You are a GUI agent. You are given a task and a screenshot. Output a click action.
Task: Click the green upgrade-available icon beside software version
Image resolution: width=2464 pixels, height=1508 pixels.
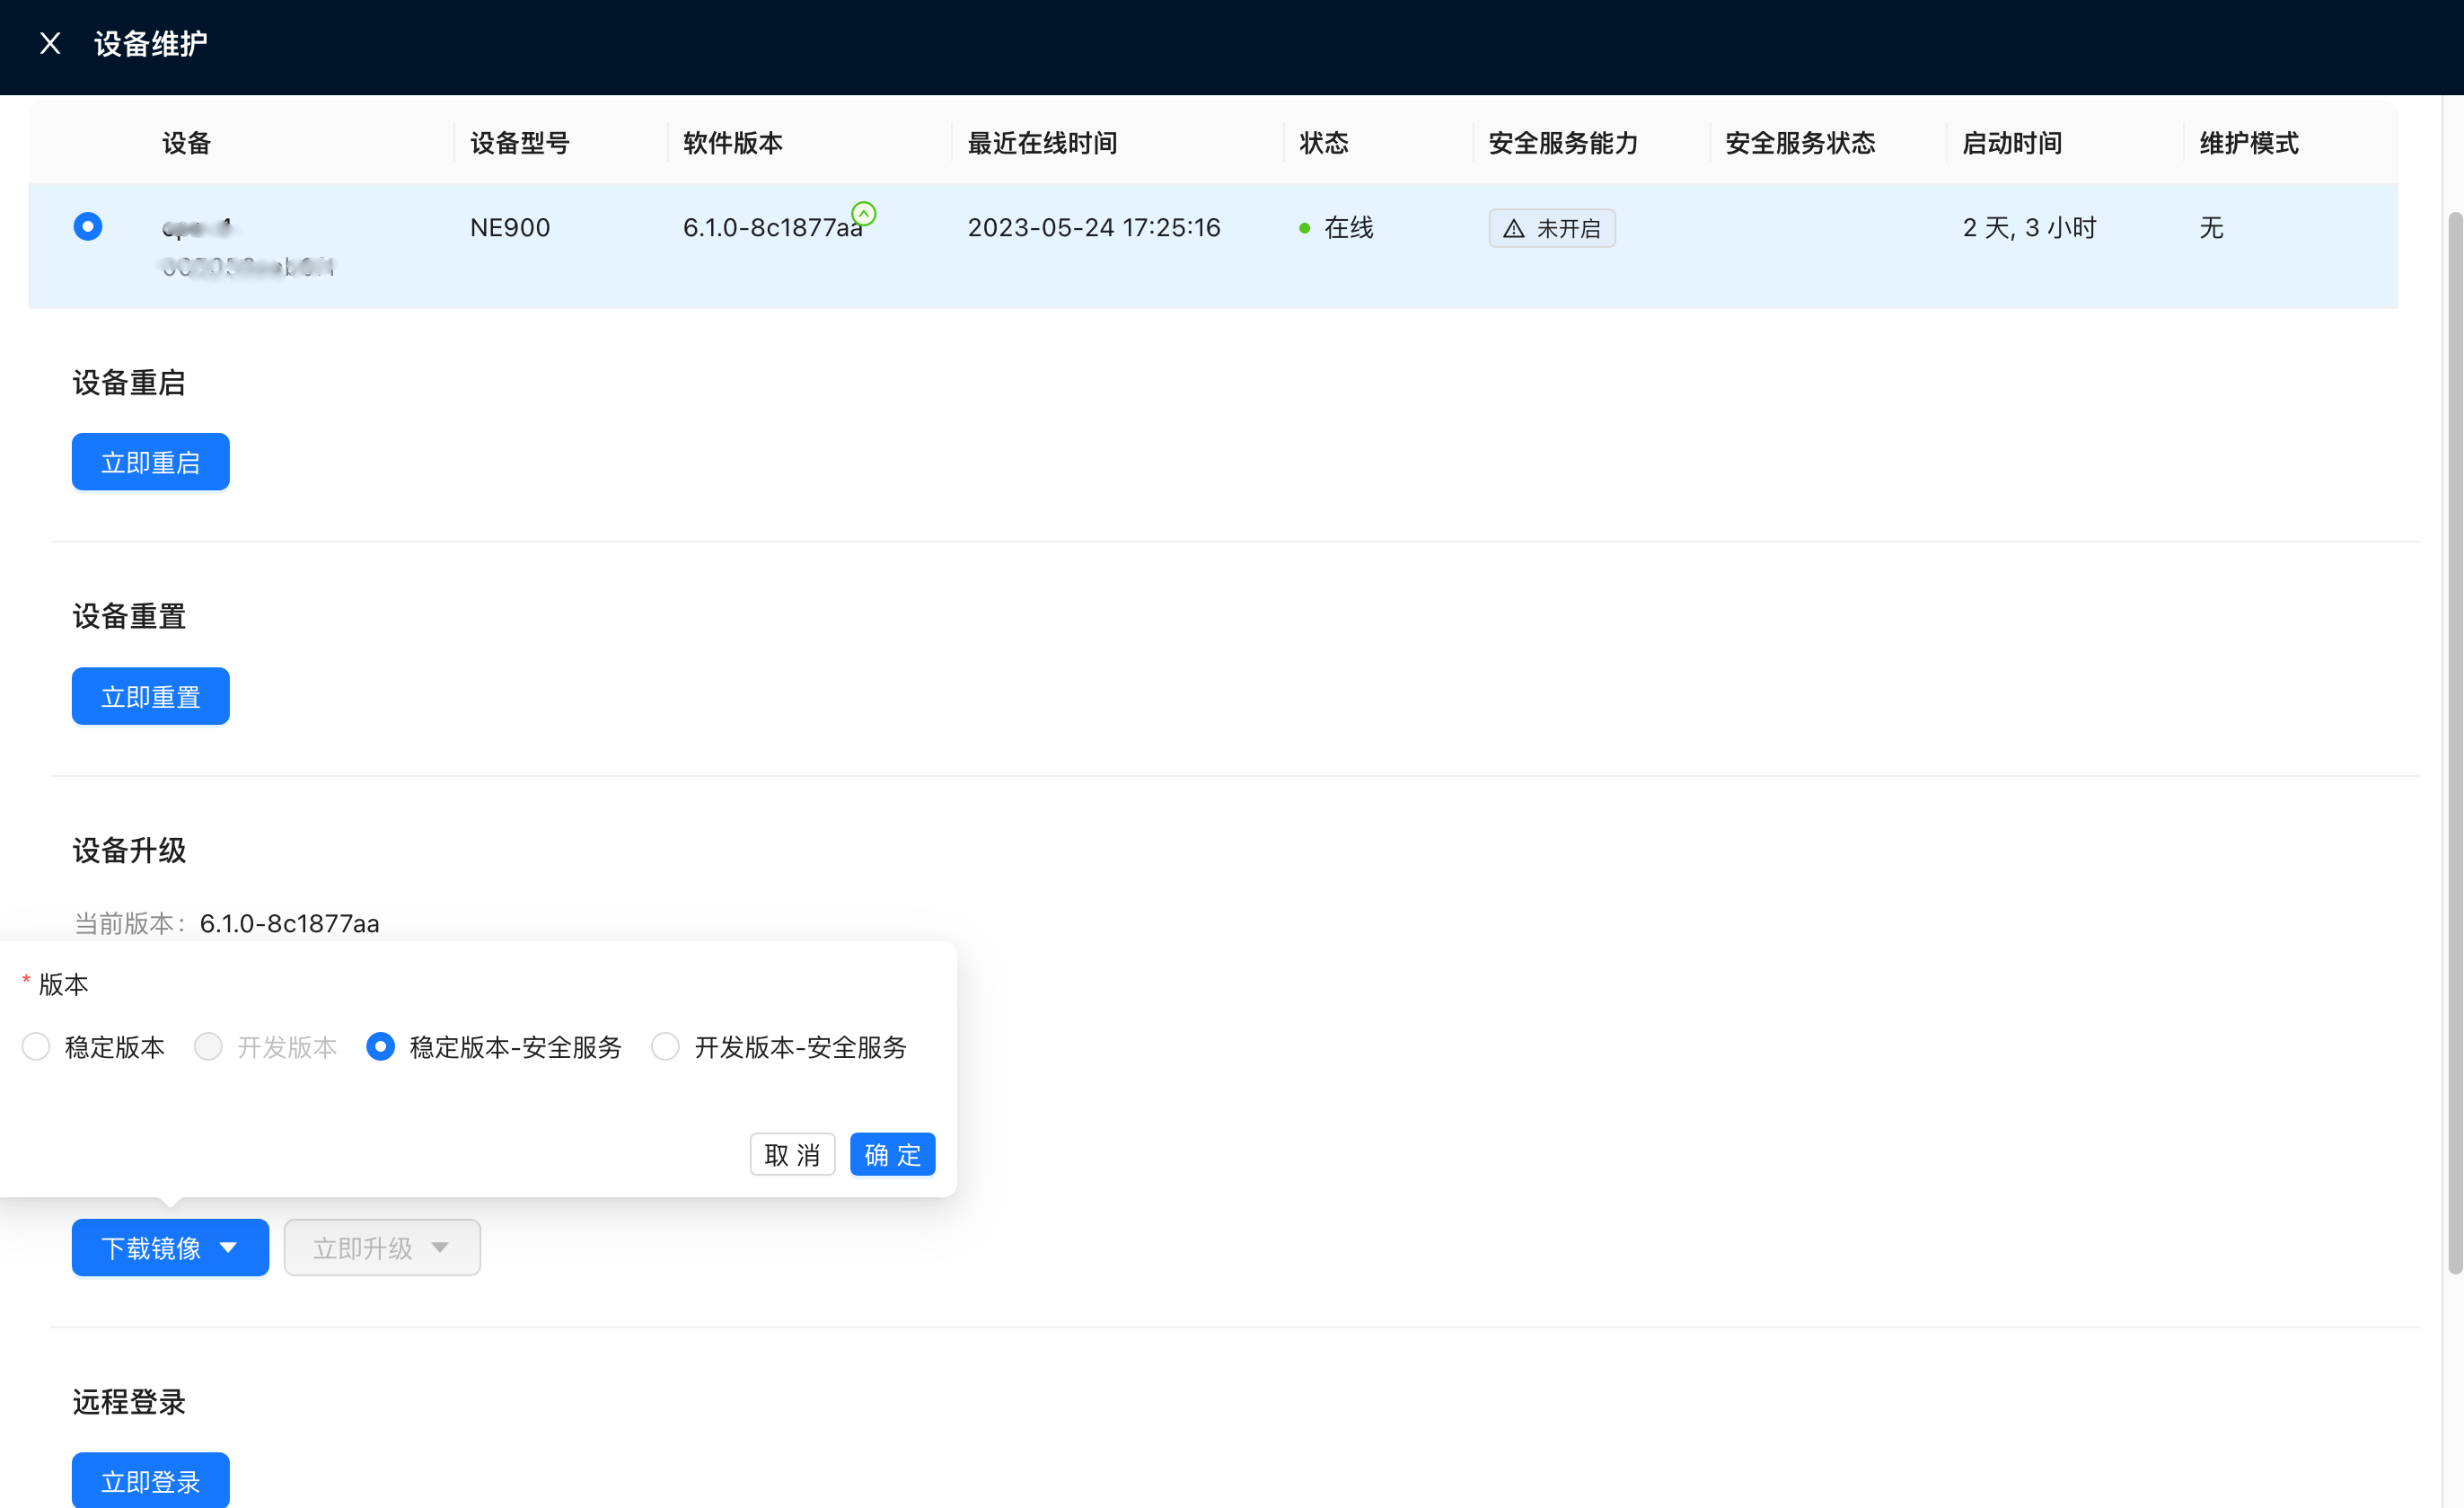[x=864, y=213]
